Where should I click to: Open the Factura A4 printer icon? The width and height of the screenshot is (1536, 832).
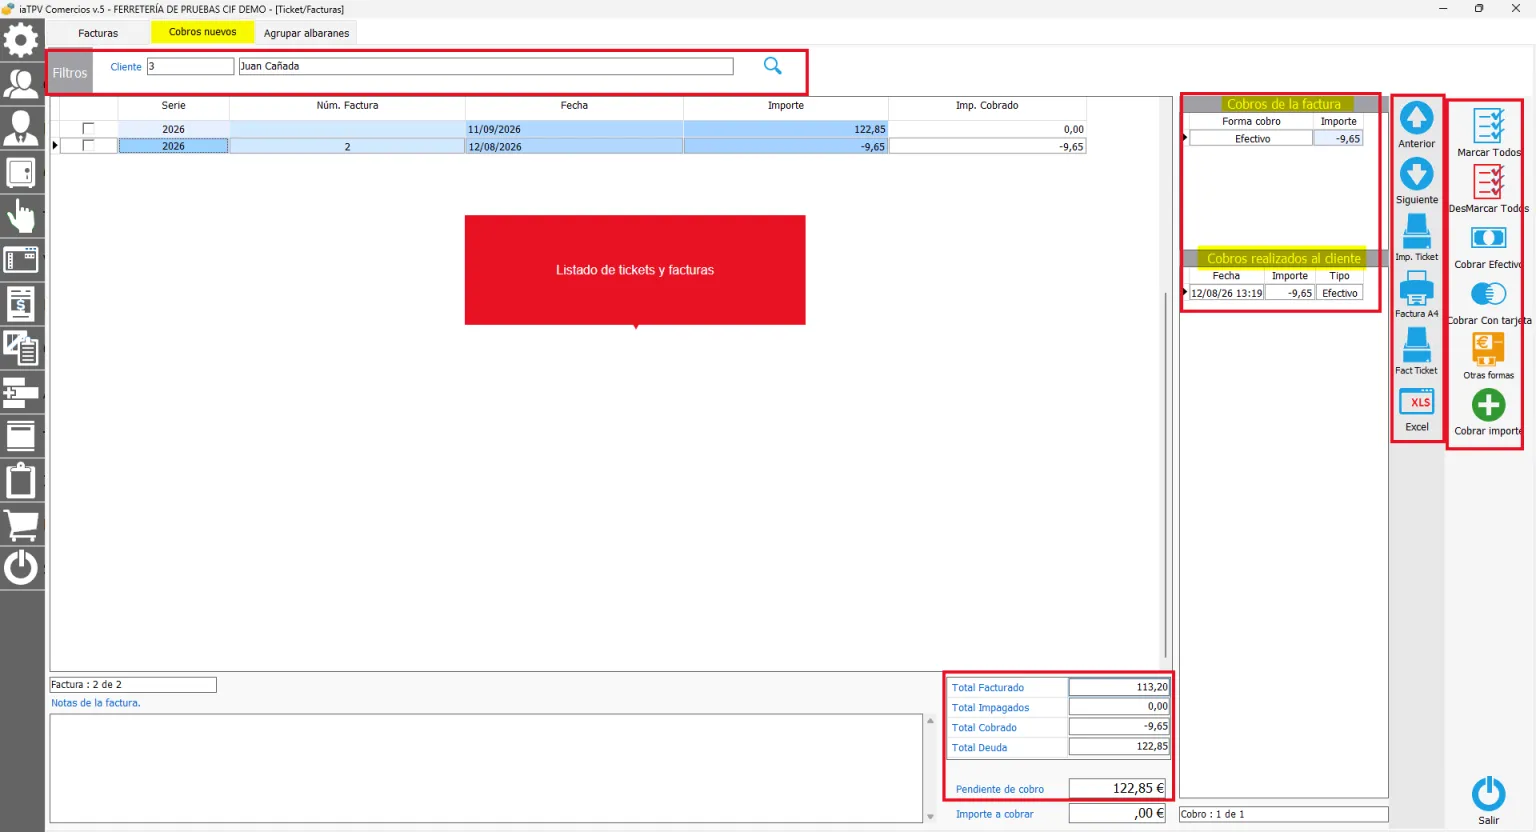click(x=1416, y=289)
